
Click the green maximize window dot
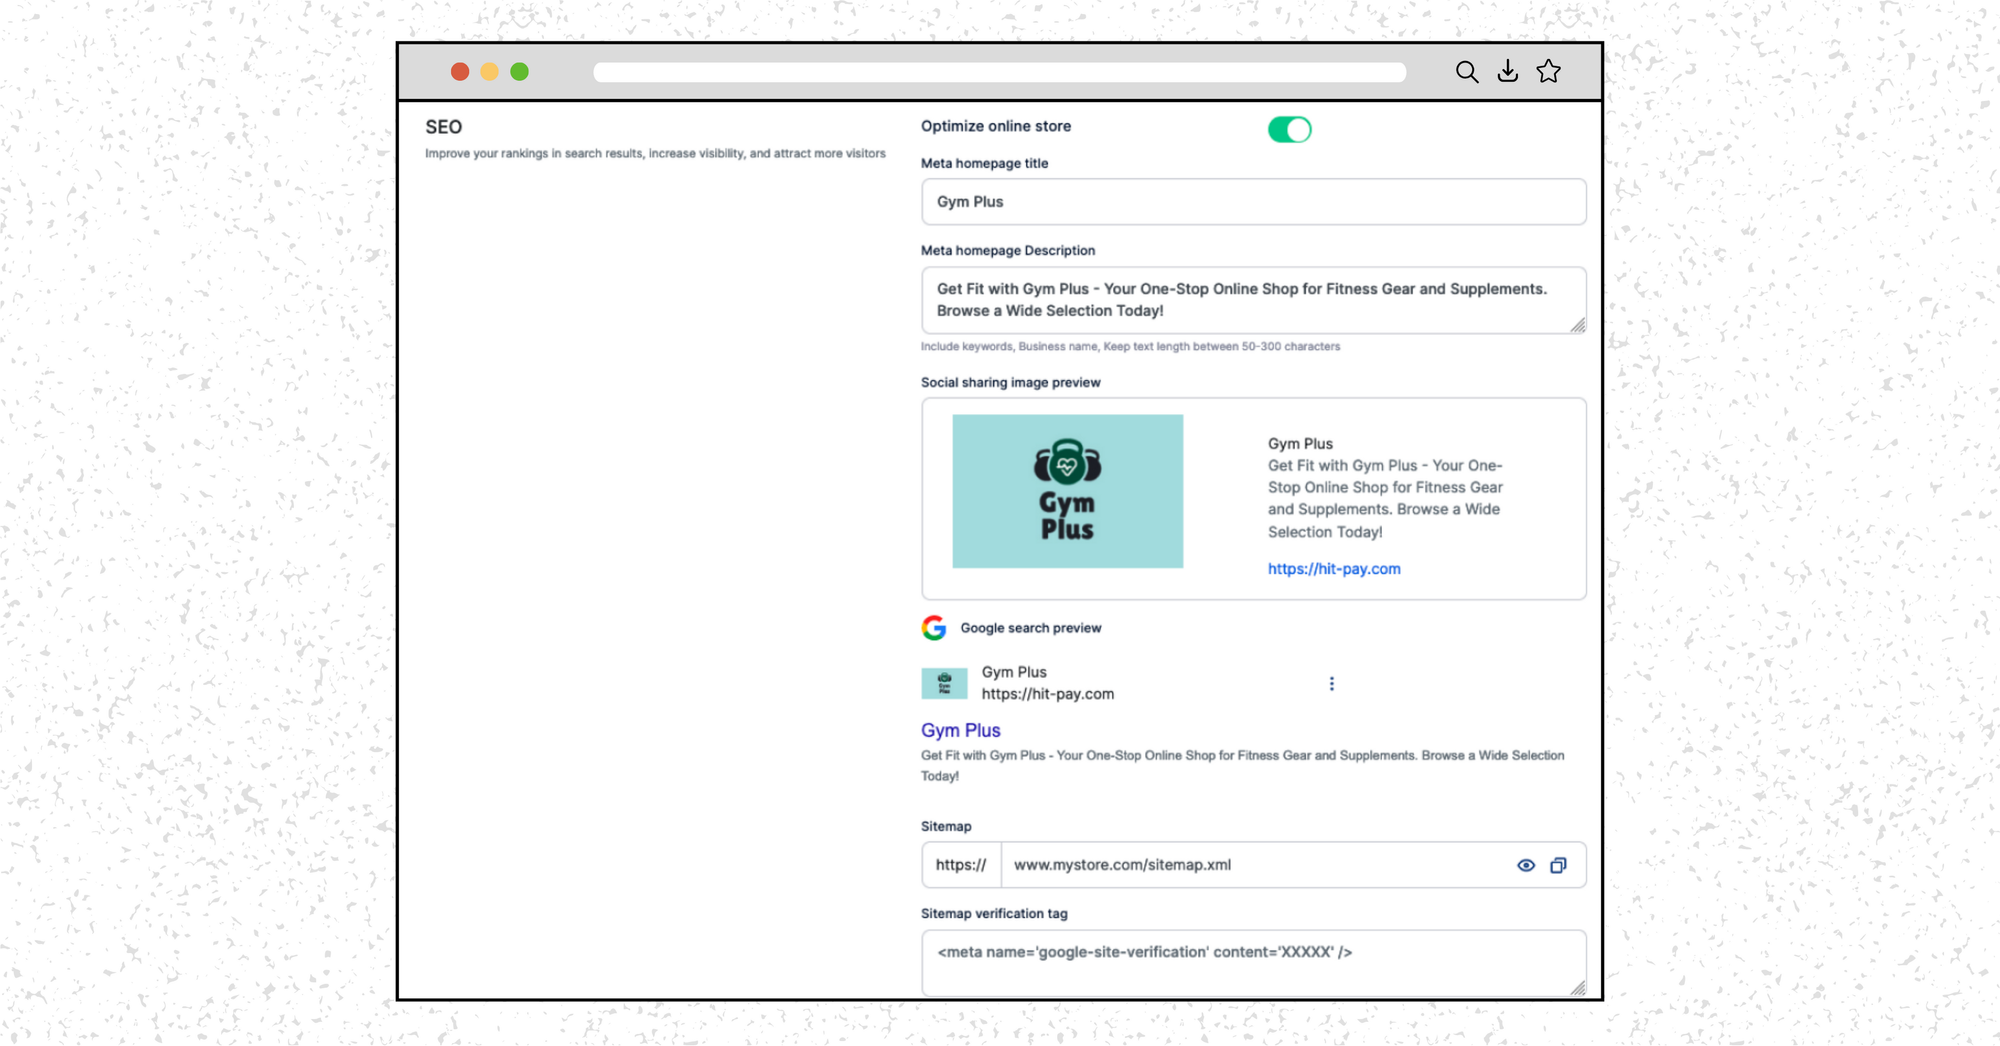point(519,72)
